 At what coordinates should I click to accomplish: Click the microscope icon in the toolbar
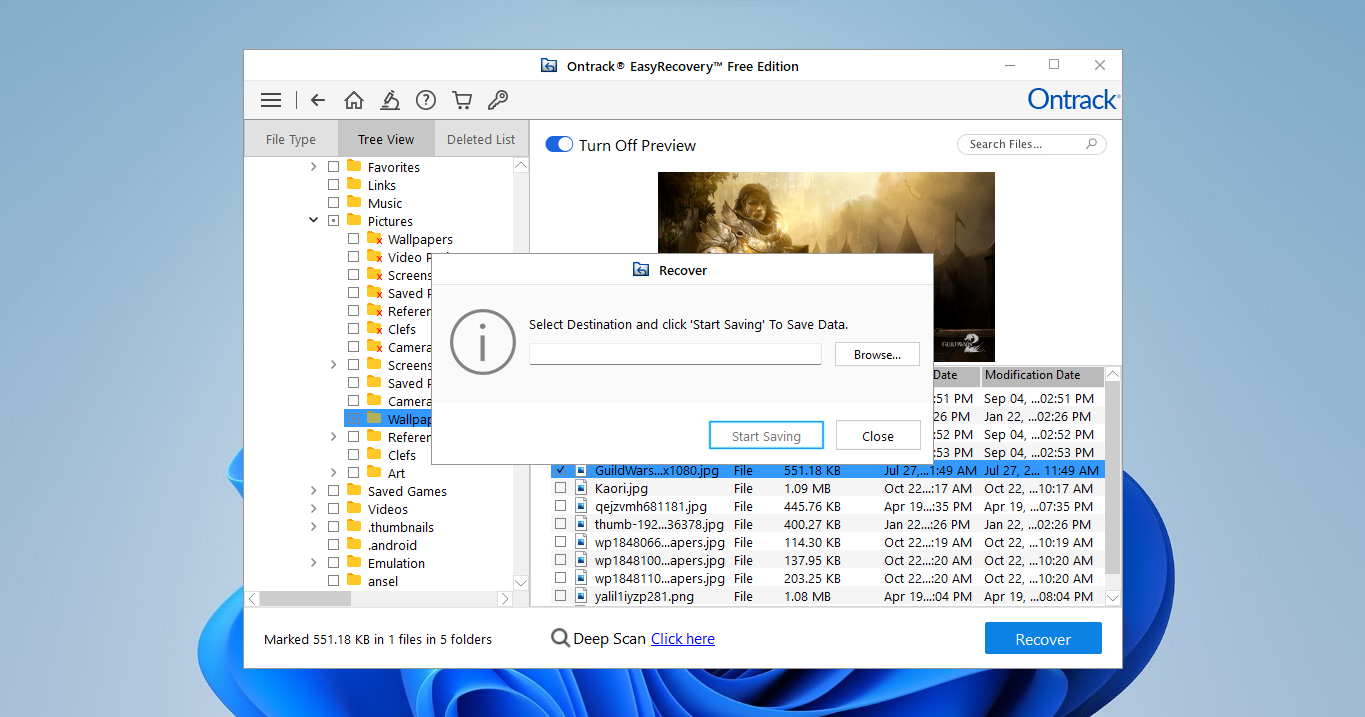[x=390, y=100]
